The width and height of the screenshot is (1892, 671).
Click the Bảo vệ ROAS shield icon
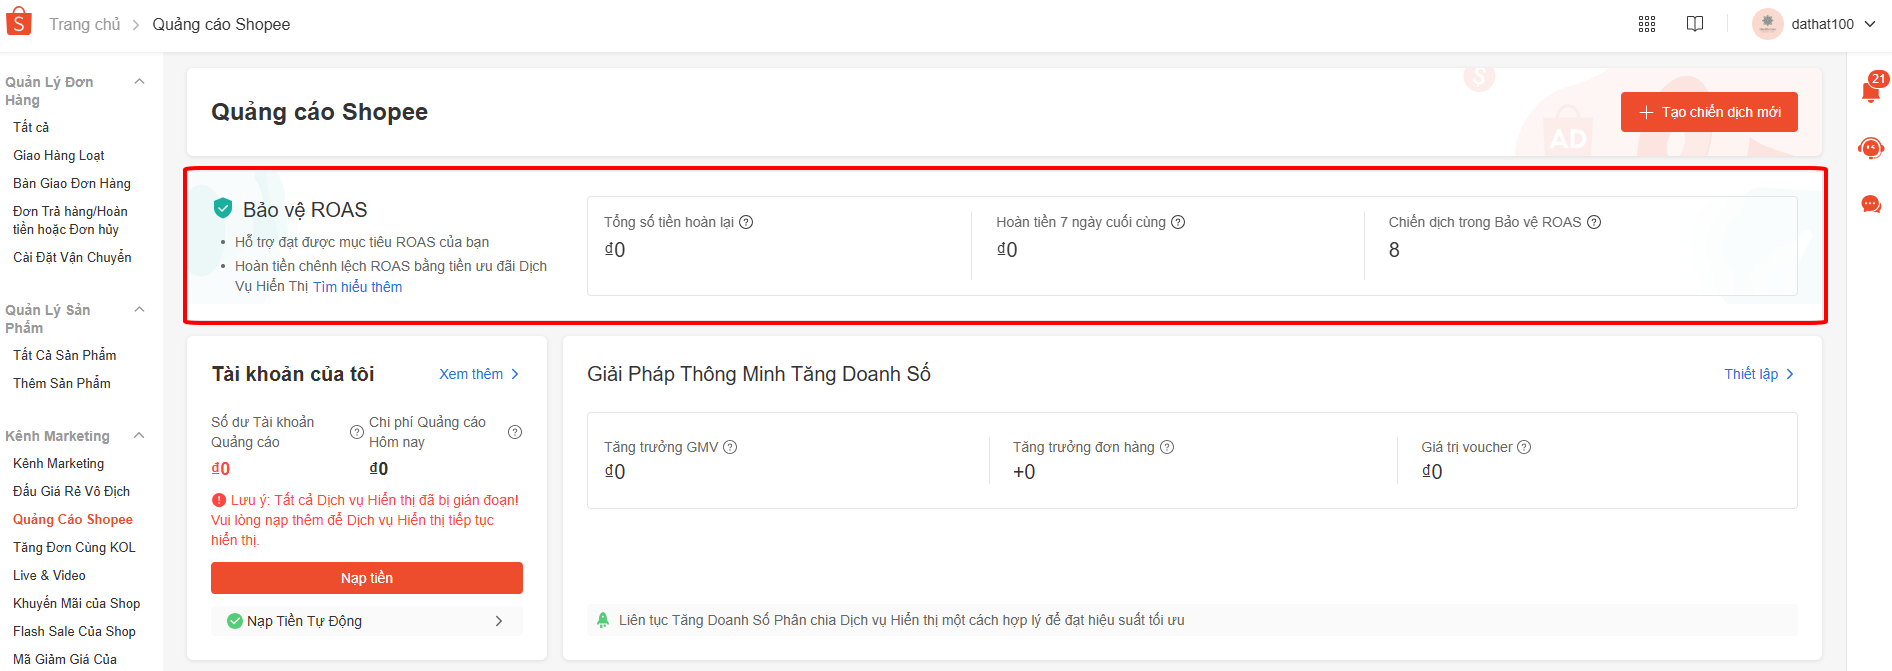[x=223, y=208]
